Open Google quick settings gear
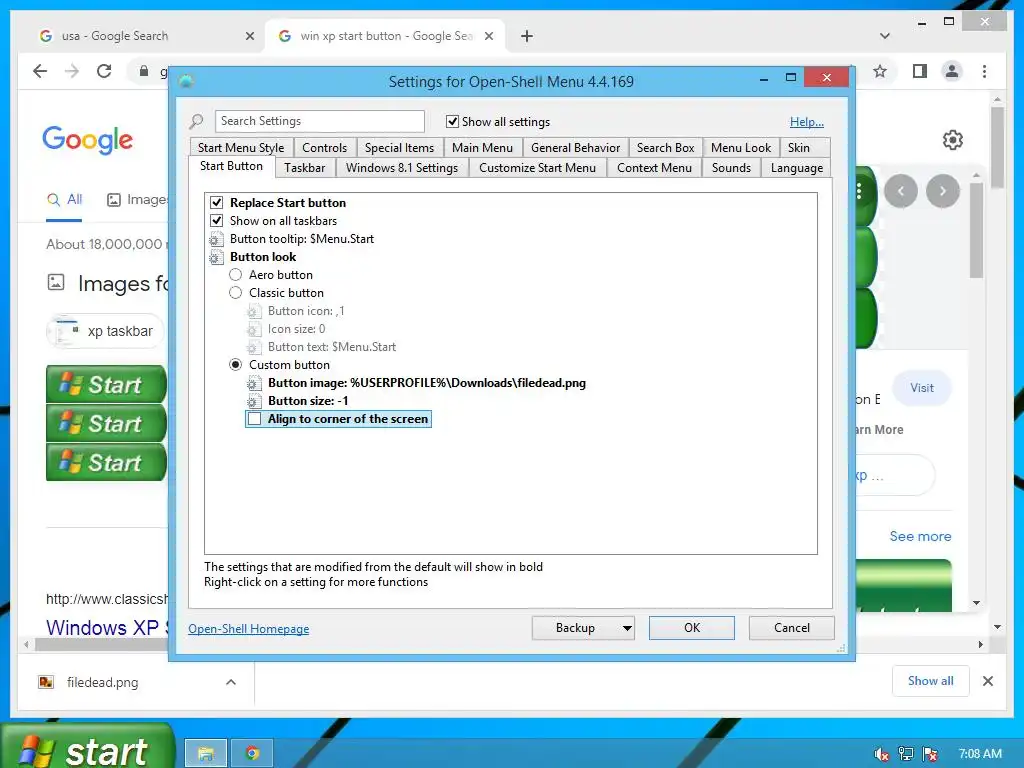This screenshot has width=1024, height=768. [x=953, y=140]
